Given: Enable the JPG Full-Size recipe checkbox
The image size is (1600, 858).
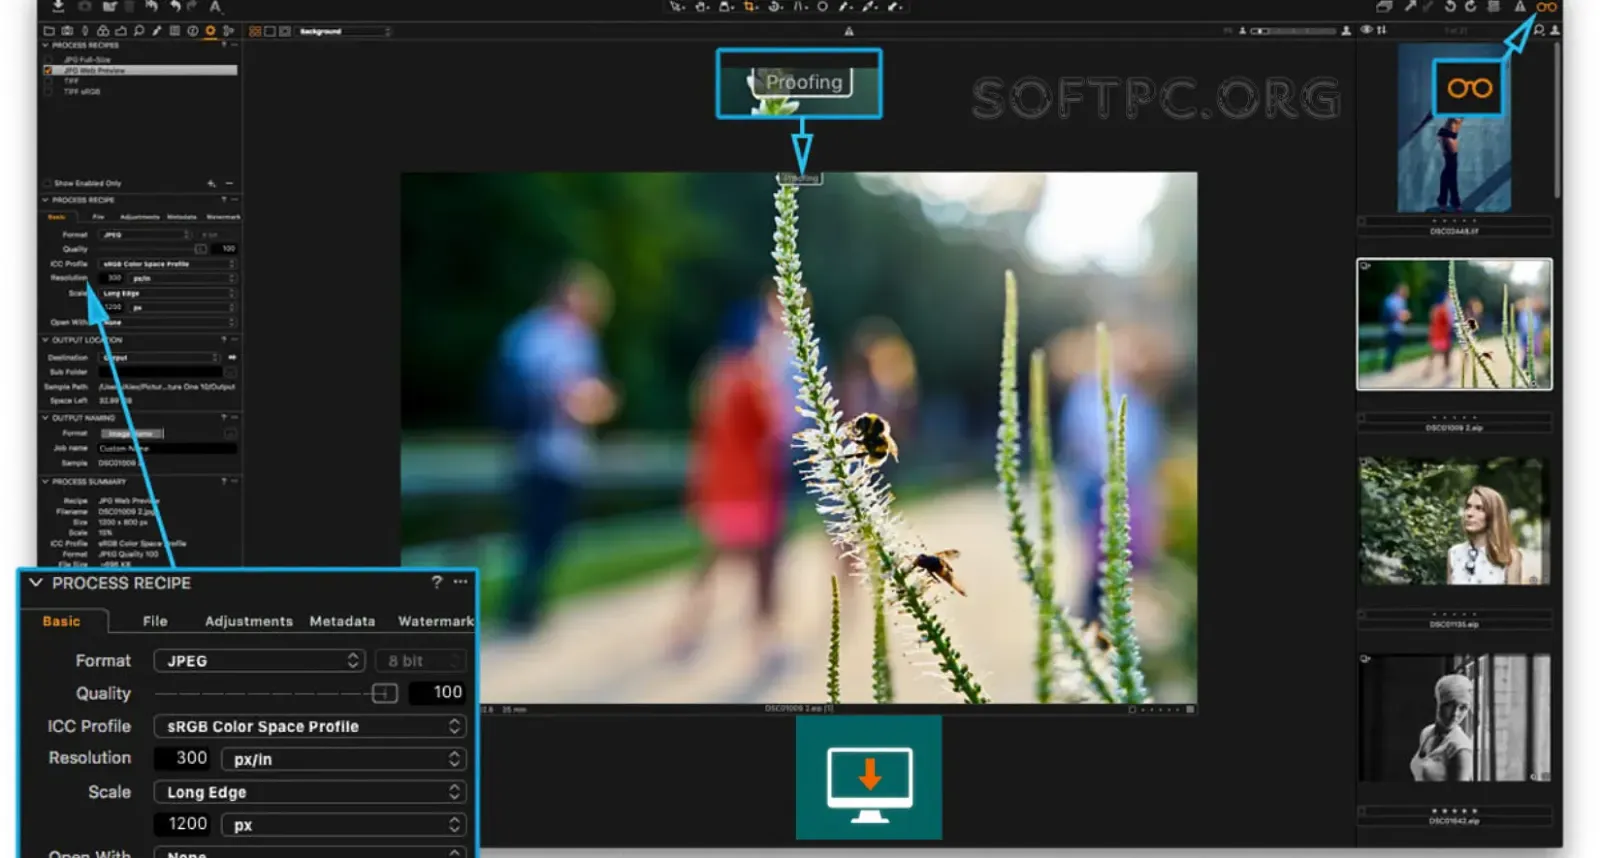Looking at the screenshot, I should tap(48, 60).
